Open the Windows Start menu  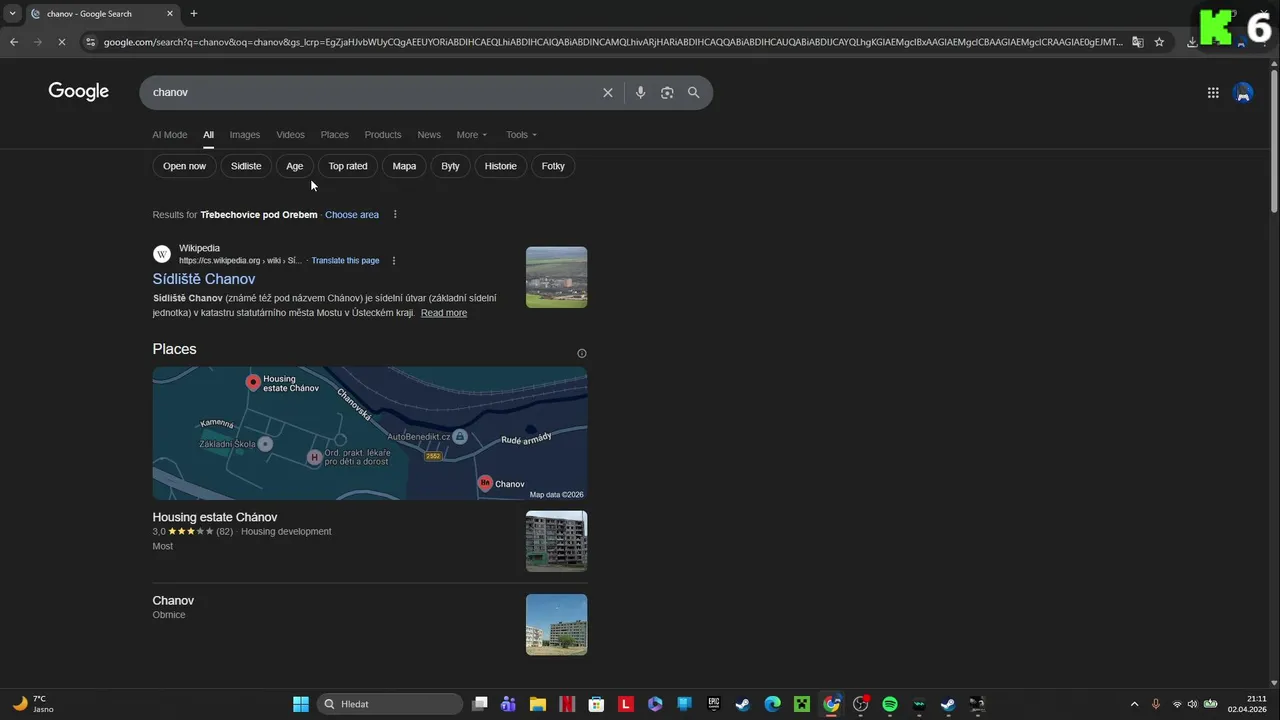[301, 704]
